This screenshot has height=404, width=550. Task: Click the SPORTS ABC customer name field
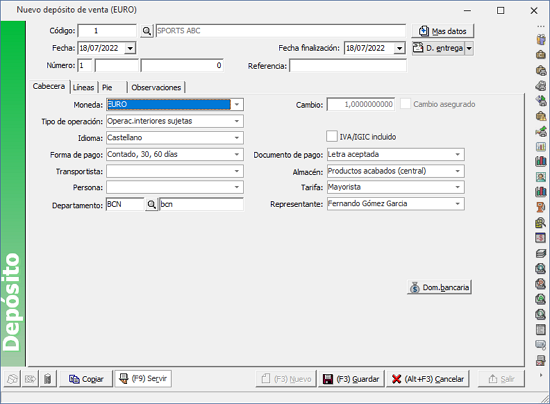281,31
